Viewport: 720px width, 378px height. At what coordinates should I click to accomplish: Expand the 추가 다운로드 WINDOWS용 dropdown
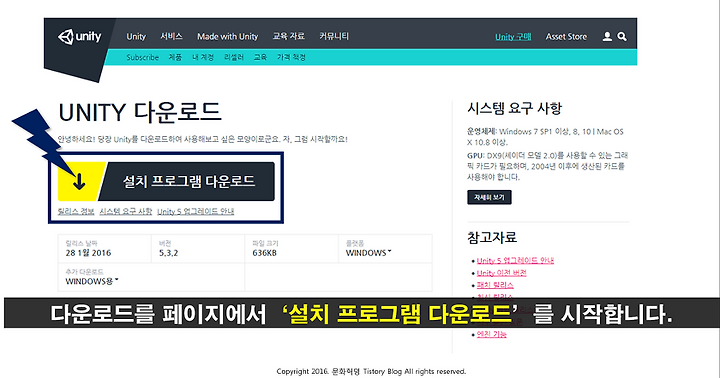[92, 281]
